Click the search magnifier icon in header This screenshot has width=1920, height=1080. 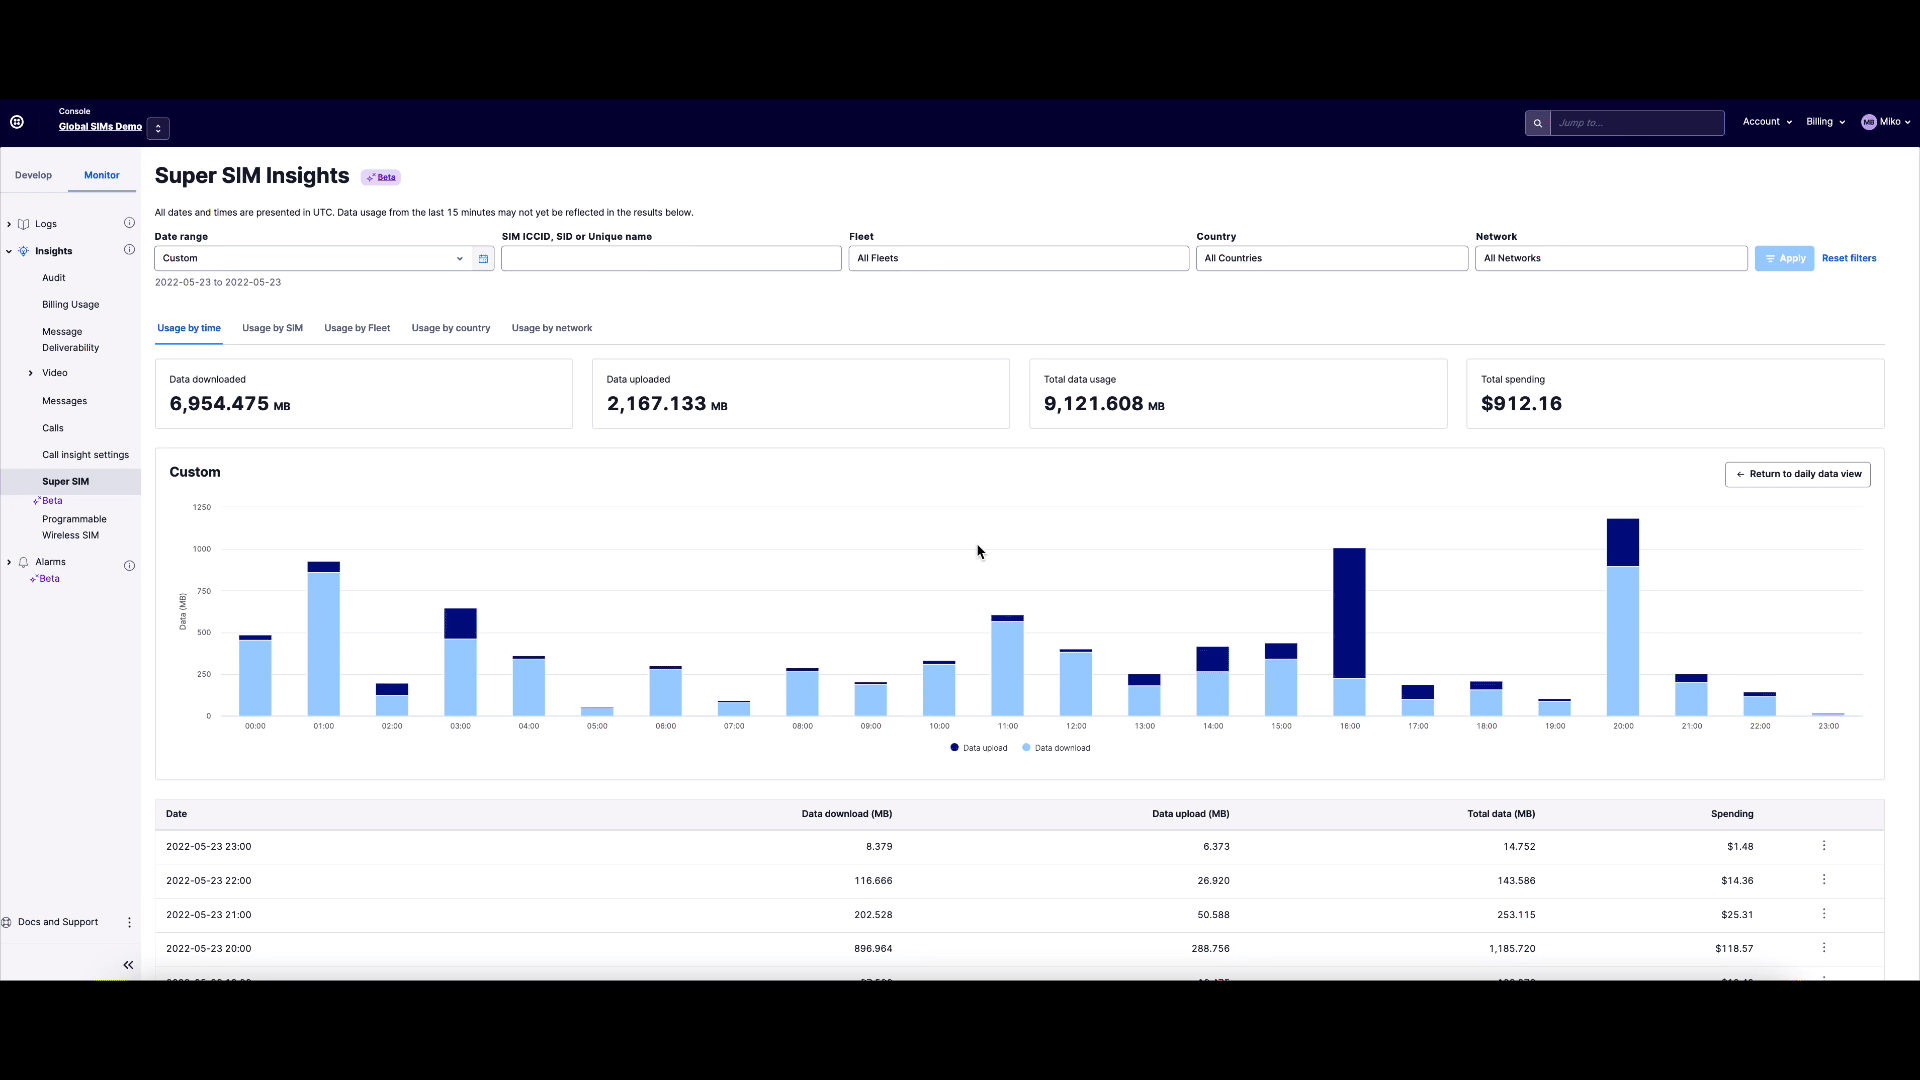(x=1537, y=123)
